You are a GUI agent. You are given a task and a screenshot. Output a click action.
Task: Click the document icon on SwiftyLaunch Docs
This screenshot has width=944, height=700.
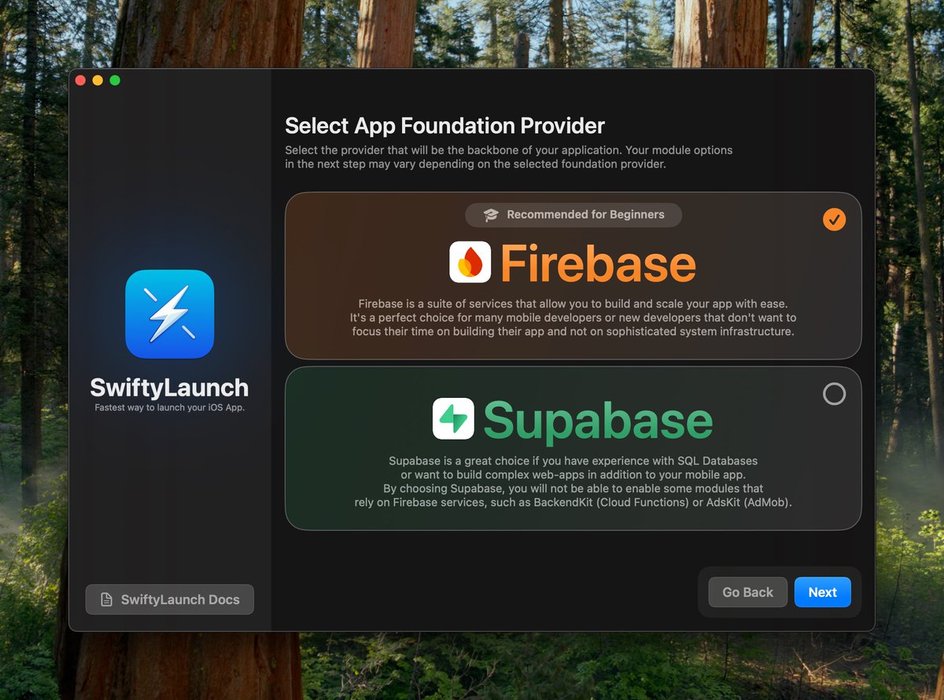[x=107, y=599]
